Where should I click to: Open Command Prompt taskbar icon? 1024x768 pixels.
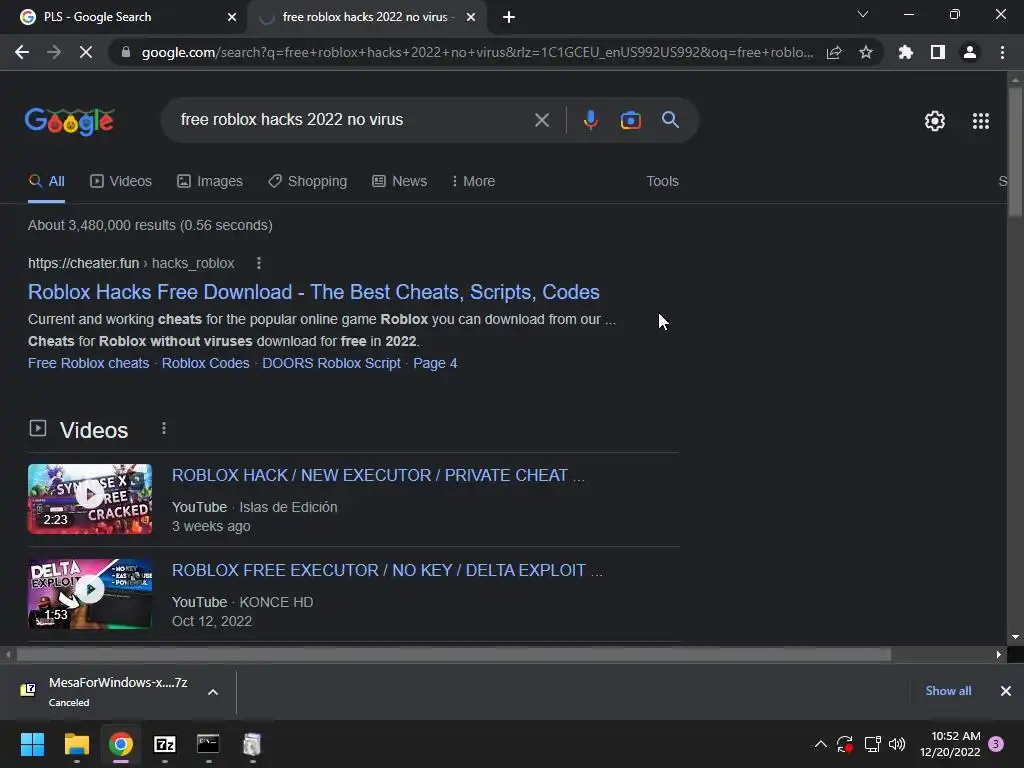[x=208, y=744]
